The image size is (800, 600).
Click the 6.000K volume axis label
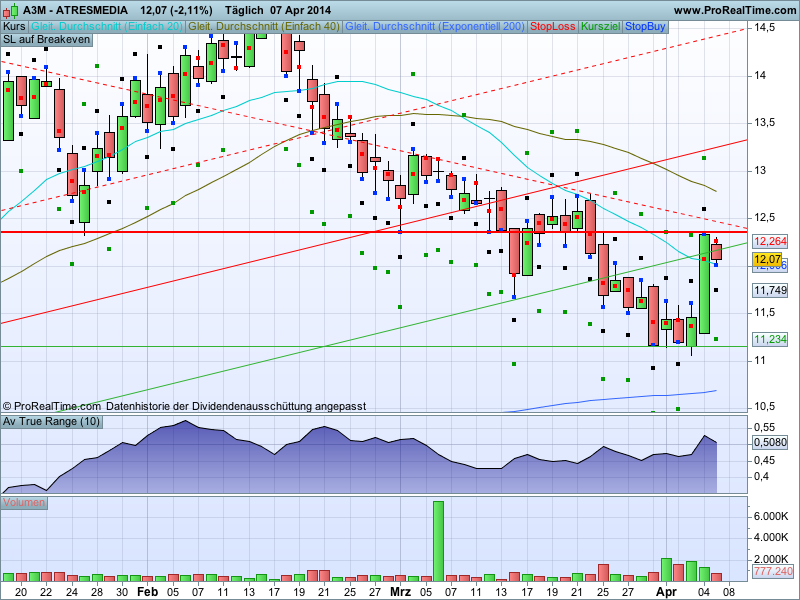point(770,516)
